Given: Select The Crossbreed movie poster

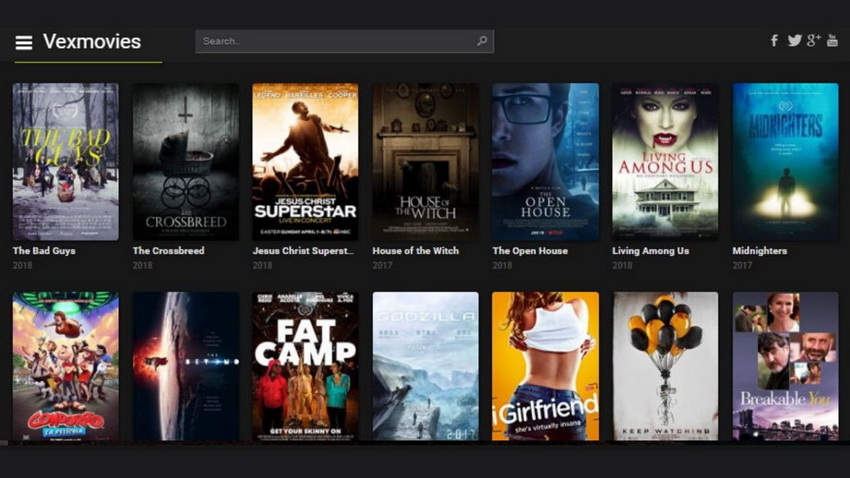Looking at the screenshot, I should pyautogui.click(x=185, y=161).
